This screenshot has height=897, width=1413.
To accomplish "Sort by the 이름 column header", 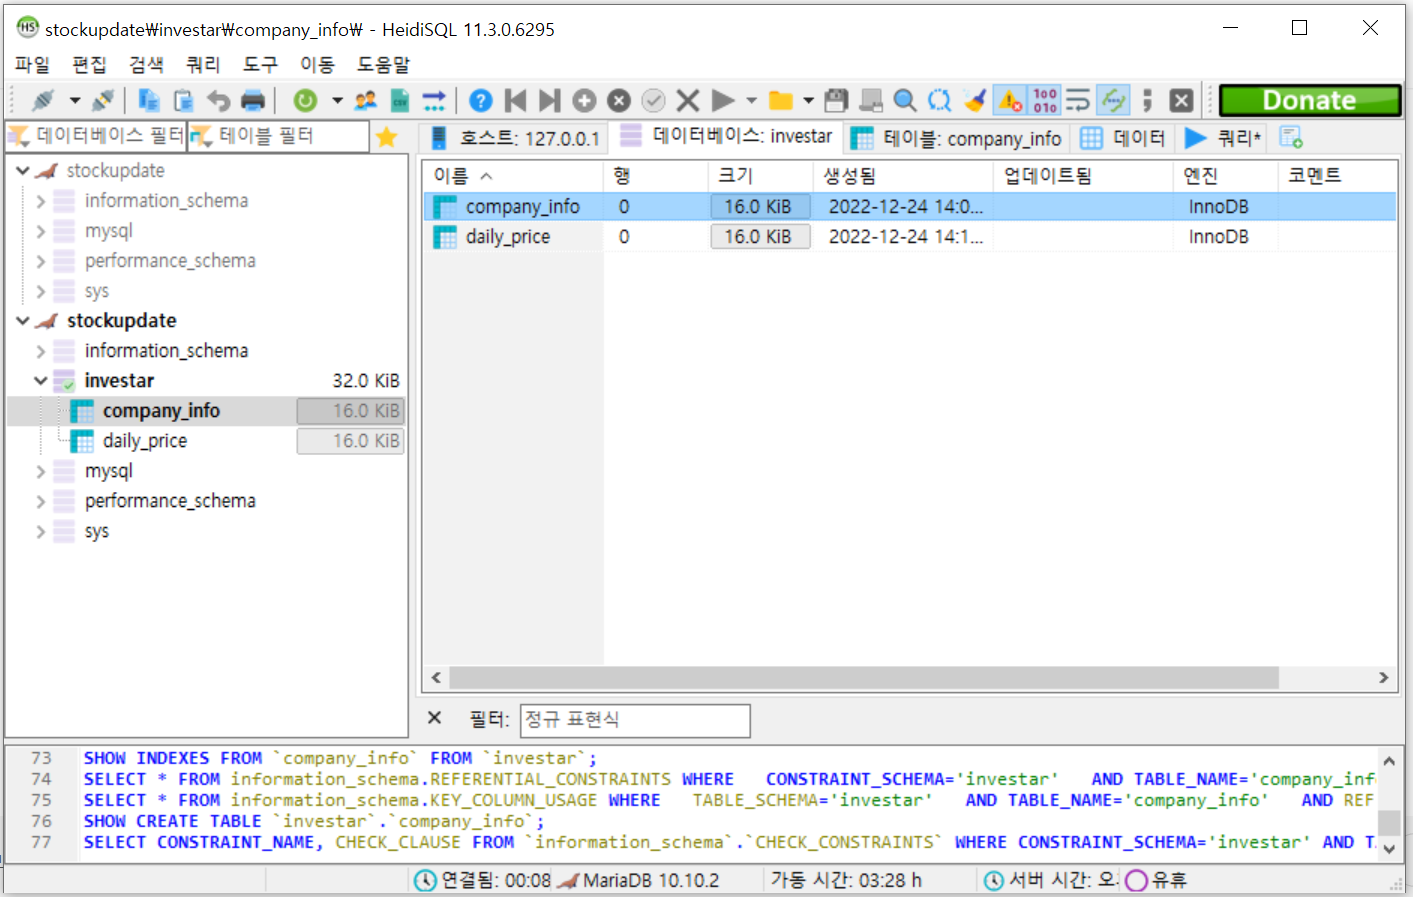I will (x=513, y=176).
